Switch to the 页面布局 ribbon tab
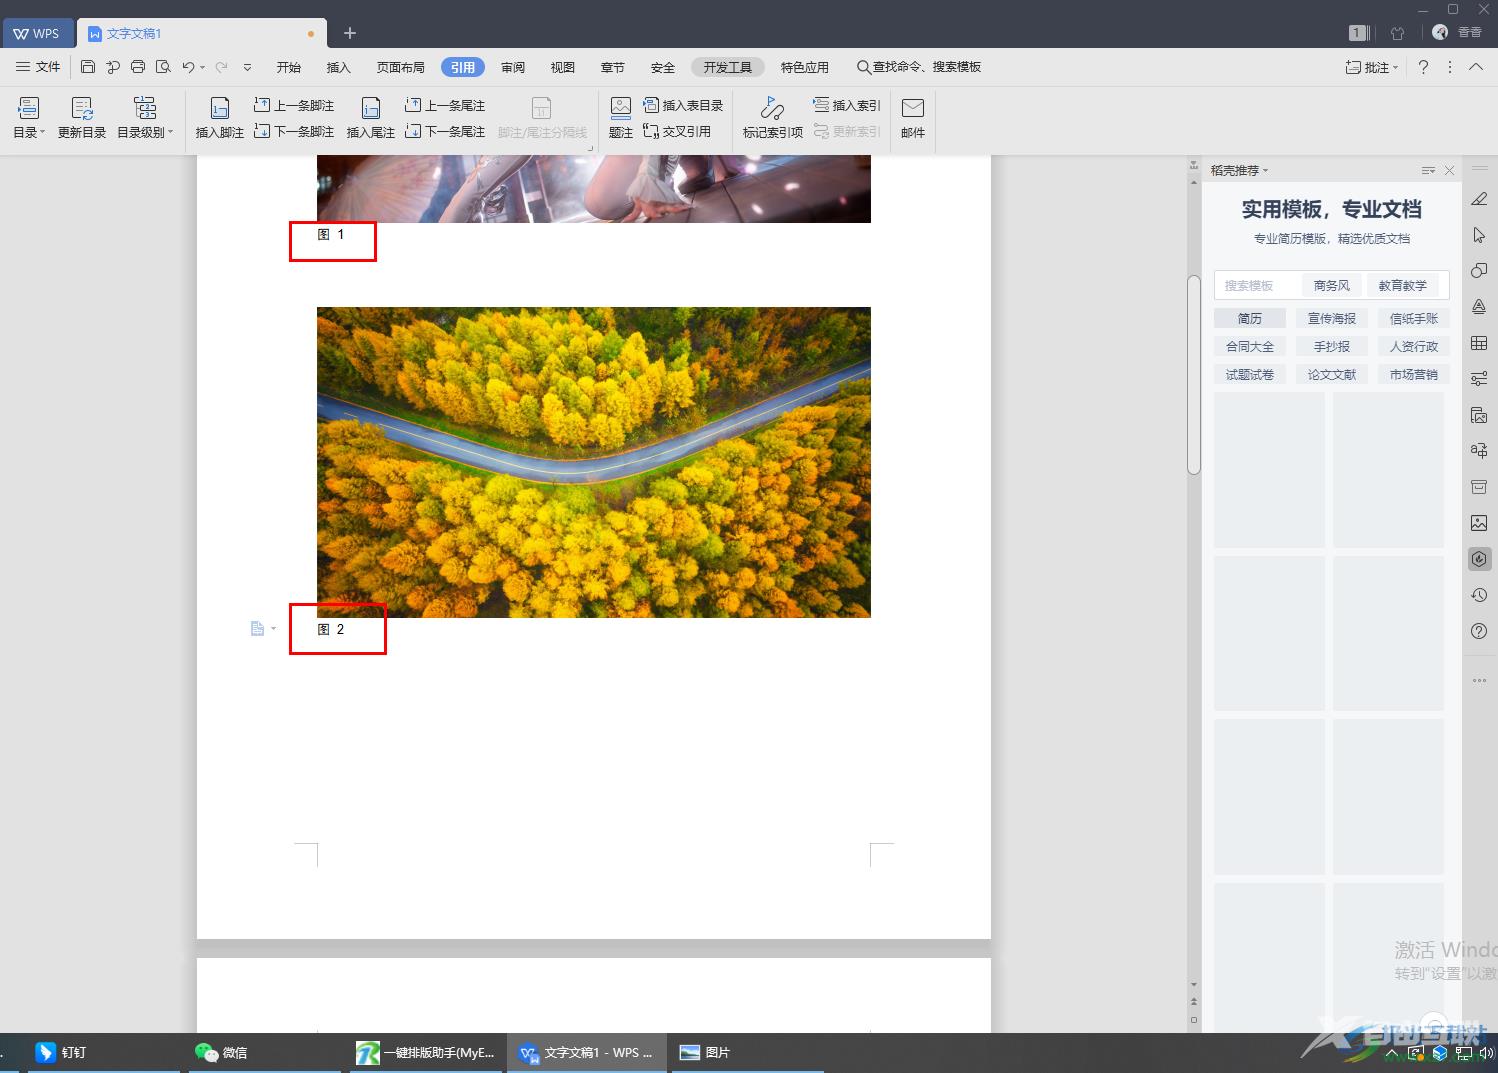 coord(401,67)
